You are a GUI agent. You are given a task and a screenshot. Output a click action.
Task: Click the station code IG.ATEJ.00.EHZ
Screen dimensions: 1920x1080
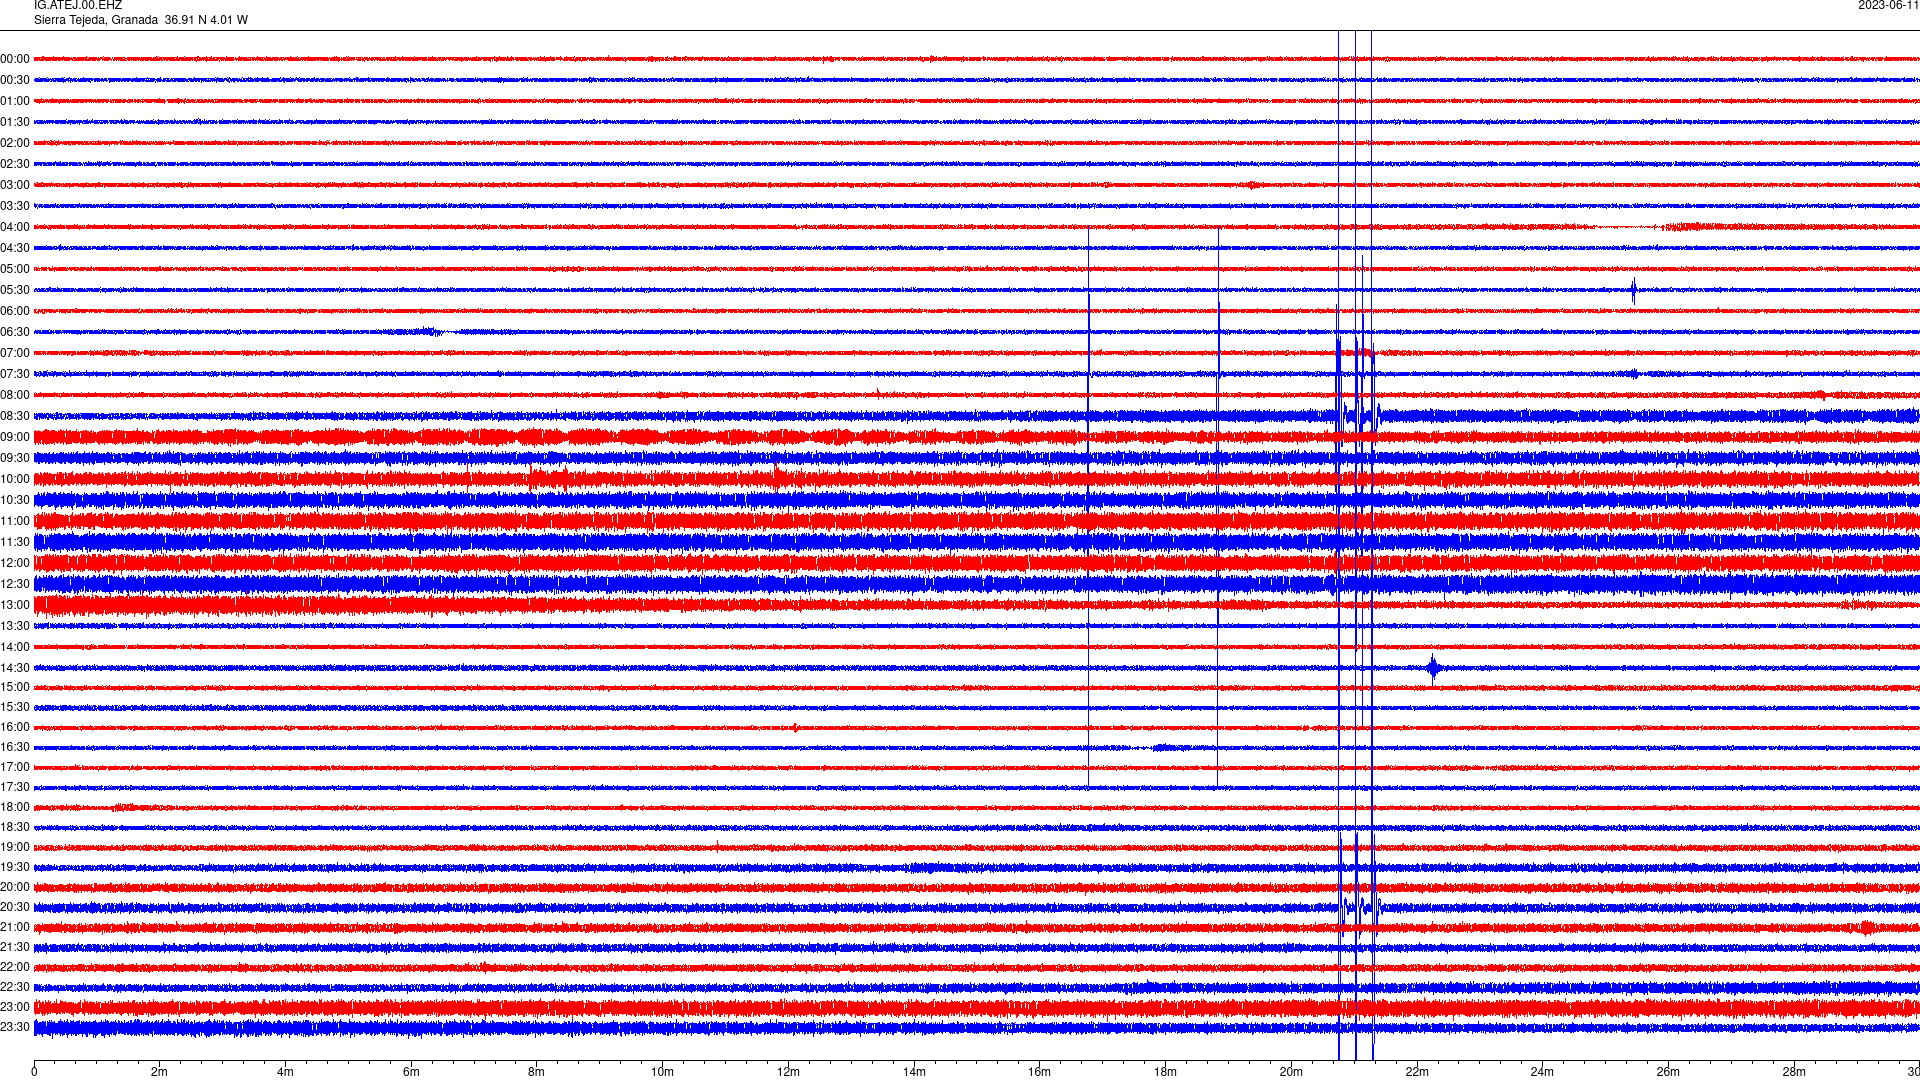point(78,5)
